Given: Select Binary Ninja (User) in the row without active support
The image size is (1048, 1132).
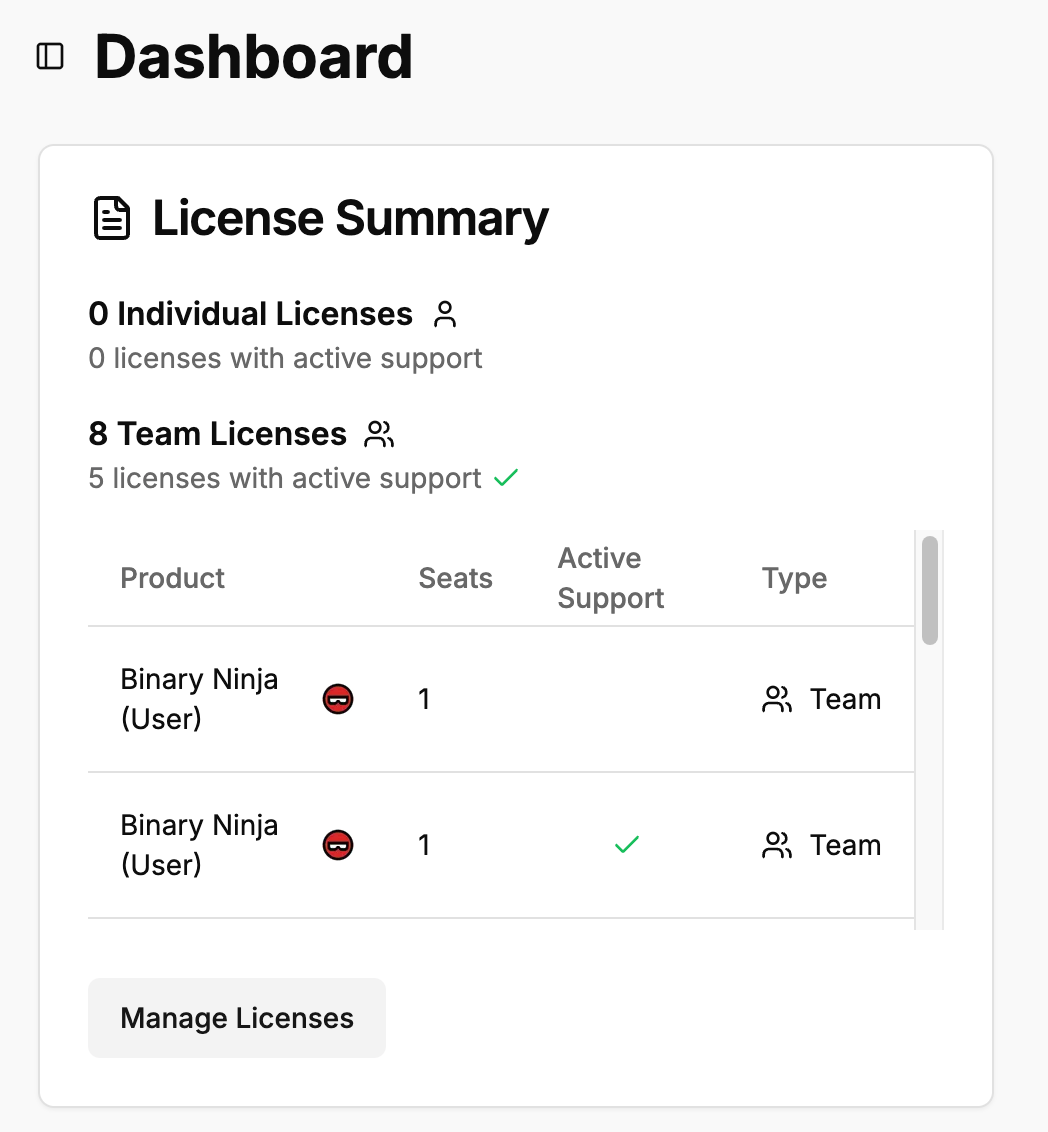Looking at the screenshot, I should tap(199, 699).
